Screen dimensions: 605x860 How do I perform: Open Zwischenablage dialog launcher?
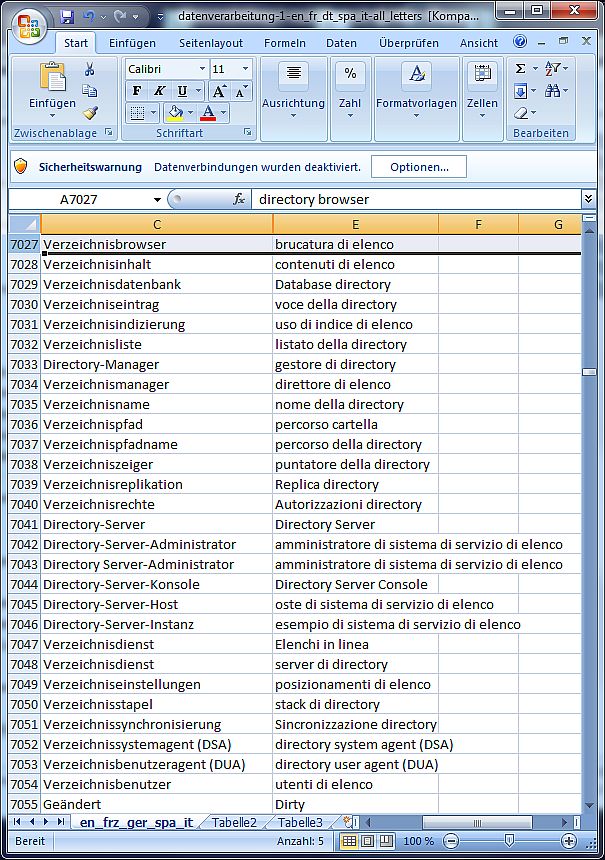pyautogui.click(x=109, y=132)
